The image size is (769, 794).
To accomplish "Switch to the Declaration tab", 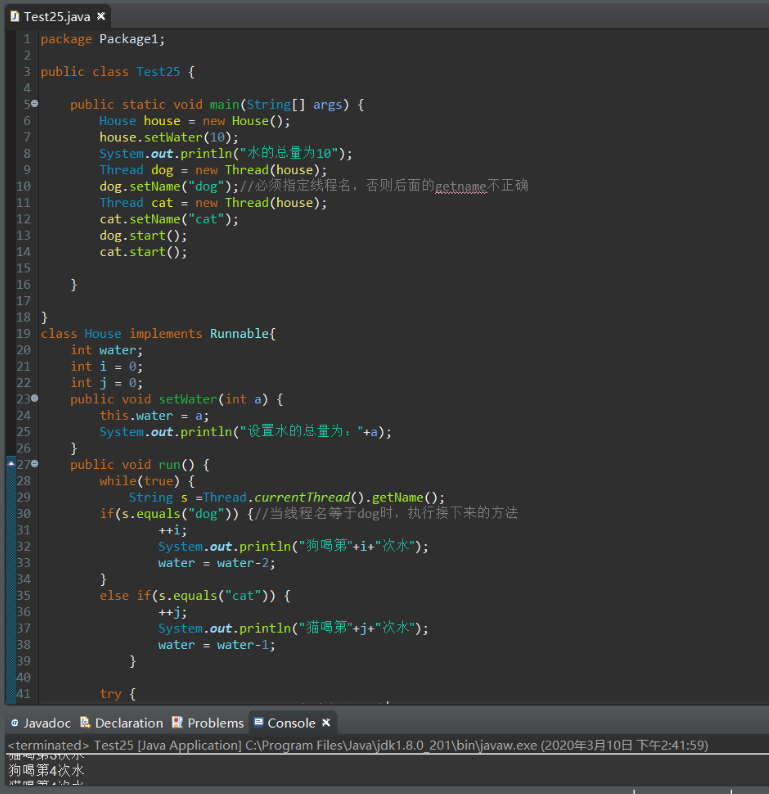I will click(x=129, y=722).
